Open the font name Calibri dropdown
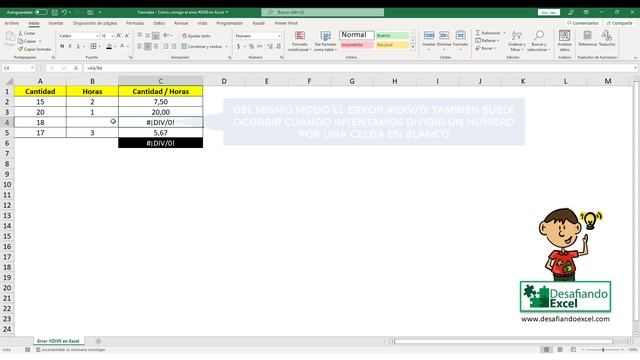640x360 pixels. point(97,36)
